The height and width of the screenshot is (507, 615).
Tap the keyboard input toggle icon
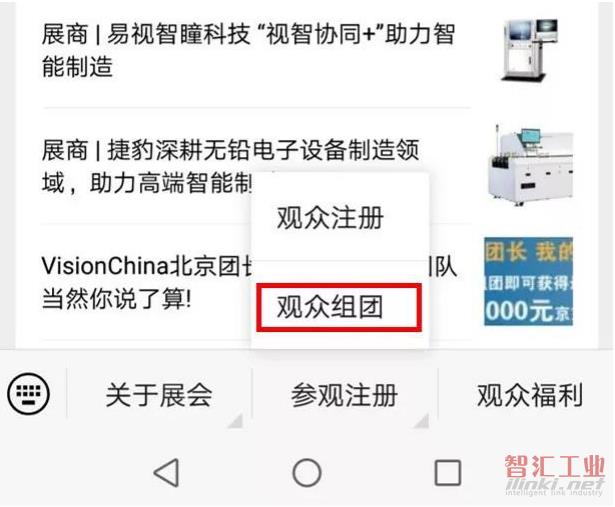point(29,394)
